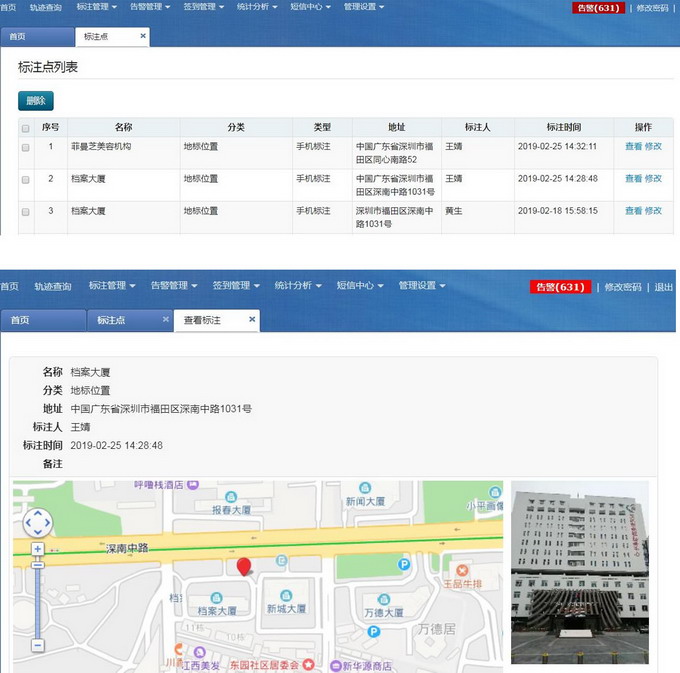
Task: Zoom out with the map minus button
Action: [x=38, y=645]
